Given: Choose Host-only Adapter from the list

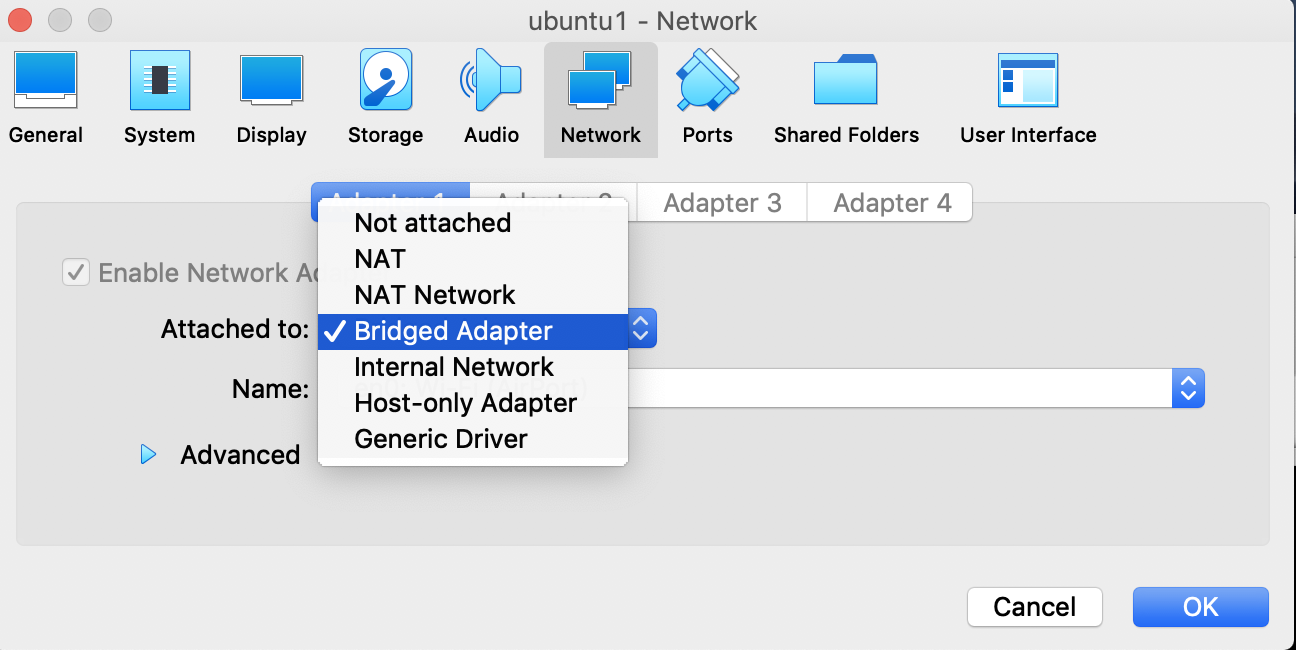Looking at the screenshot, I should (x=473, y=403).
